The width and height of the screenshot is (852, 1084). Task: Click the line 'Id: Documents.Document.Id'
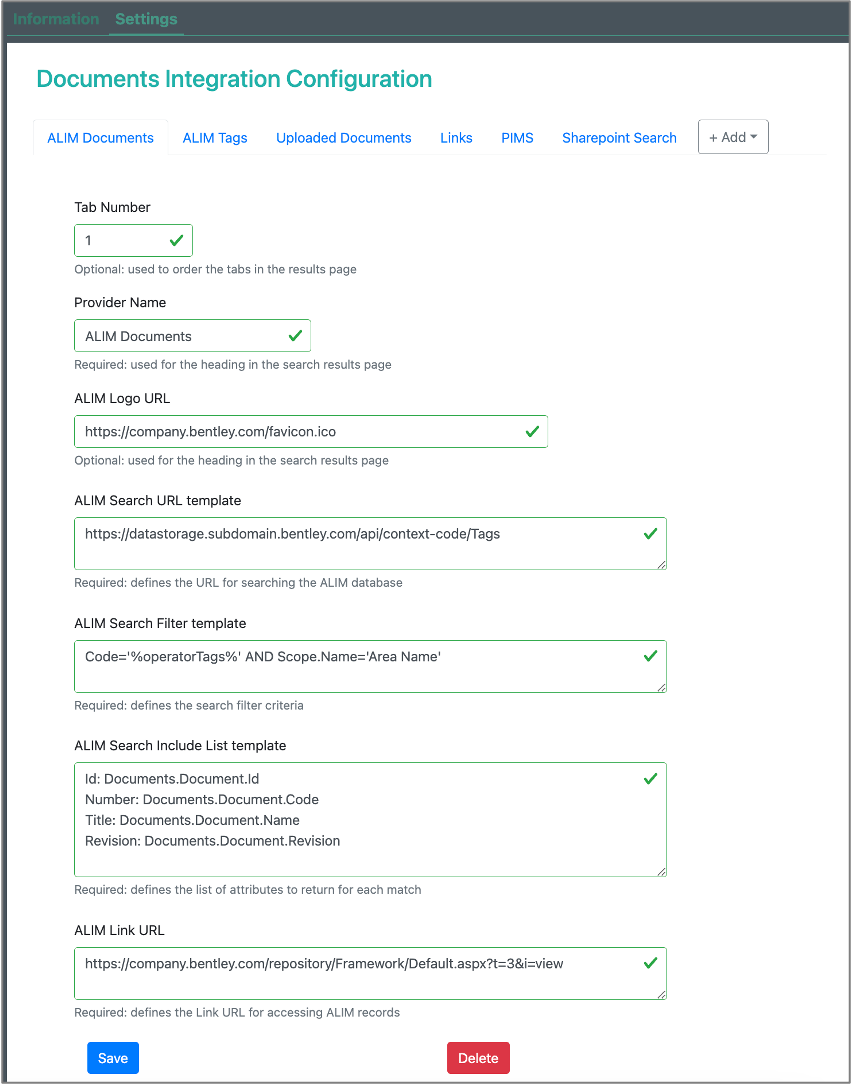tap(172, 779)
